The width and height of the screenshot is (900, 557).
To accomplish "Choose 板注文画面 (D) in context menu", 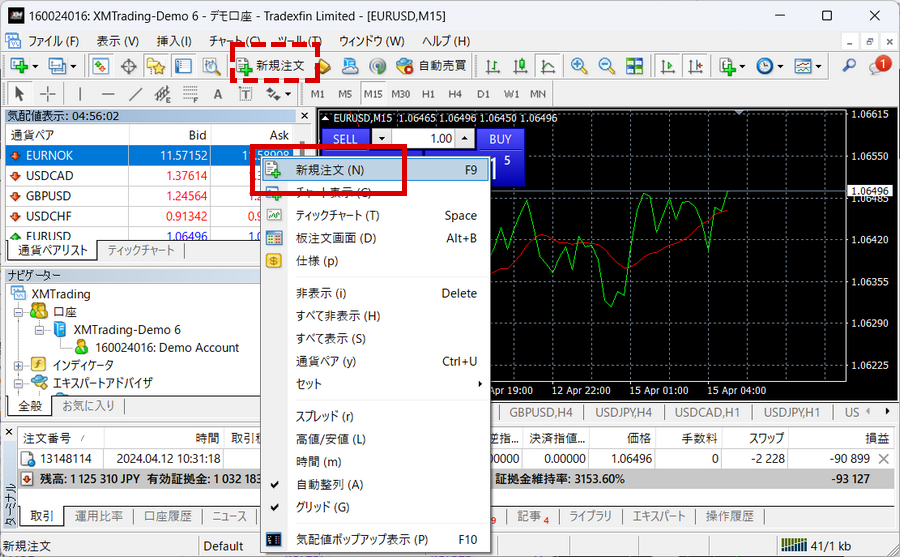I will [375, 238].
